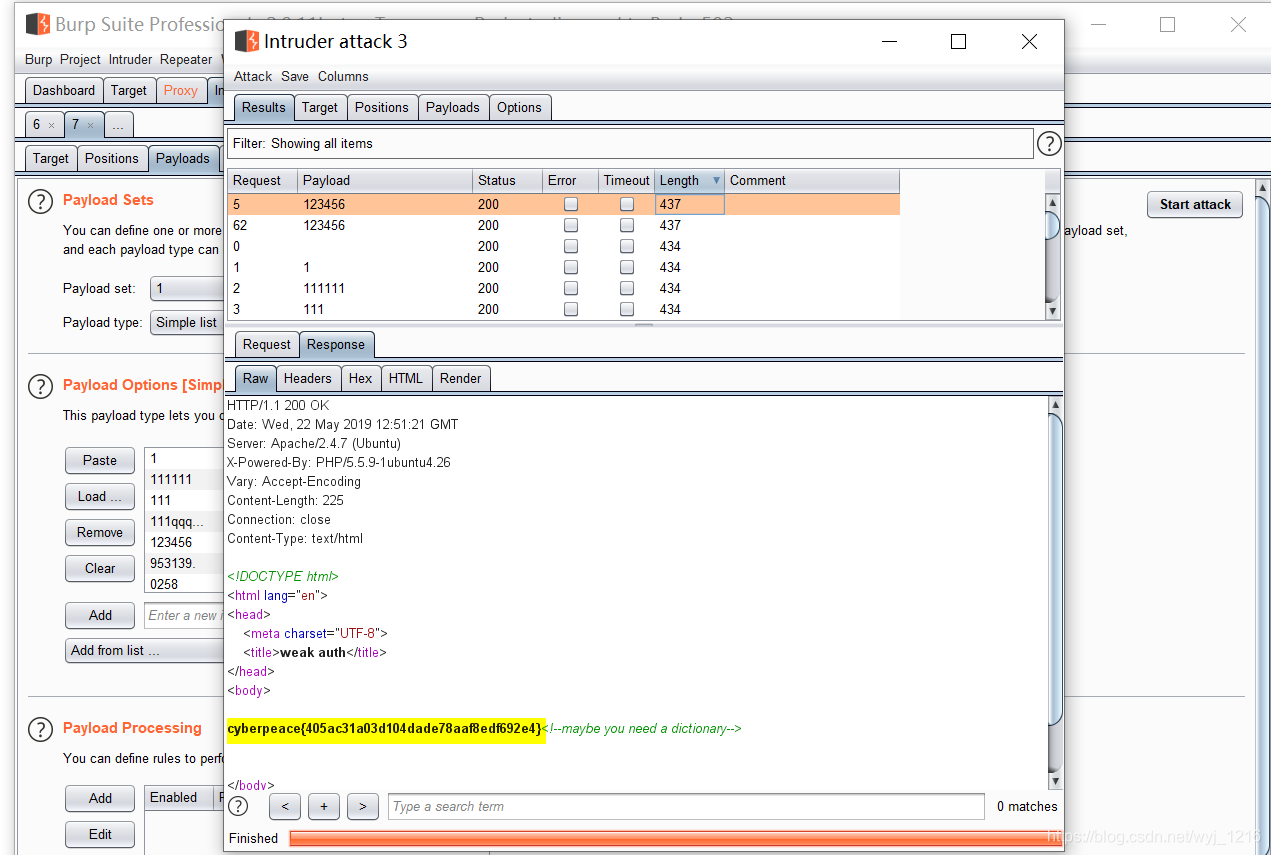Click the results table vertical scrollbar
1271x855 pixels.
[x=1052, y=257]
